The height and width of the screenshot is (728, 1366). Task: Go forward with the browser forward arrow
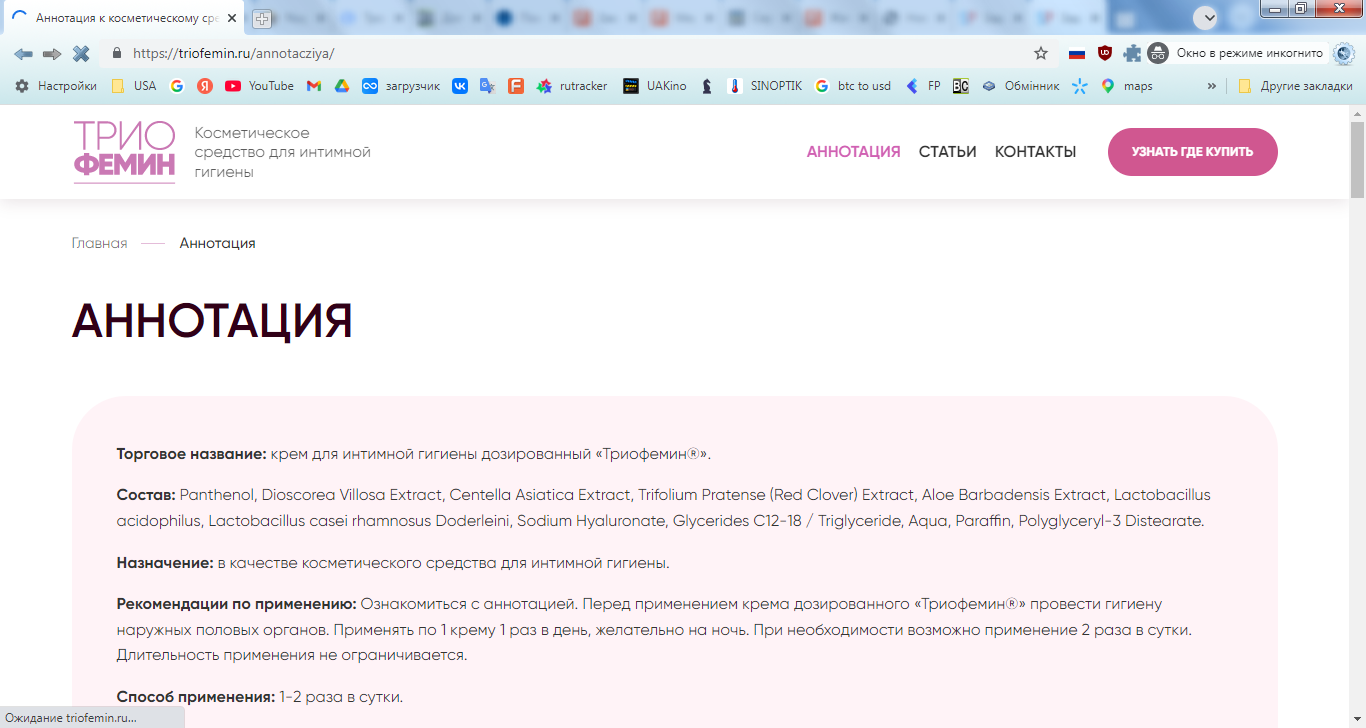52,54
